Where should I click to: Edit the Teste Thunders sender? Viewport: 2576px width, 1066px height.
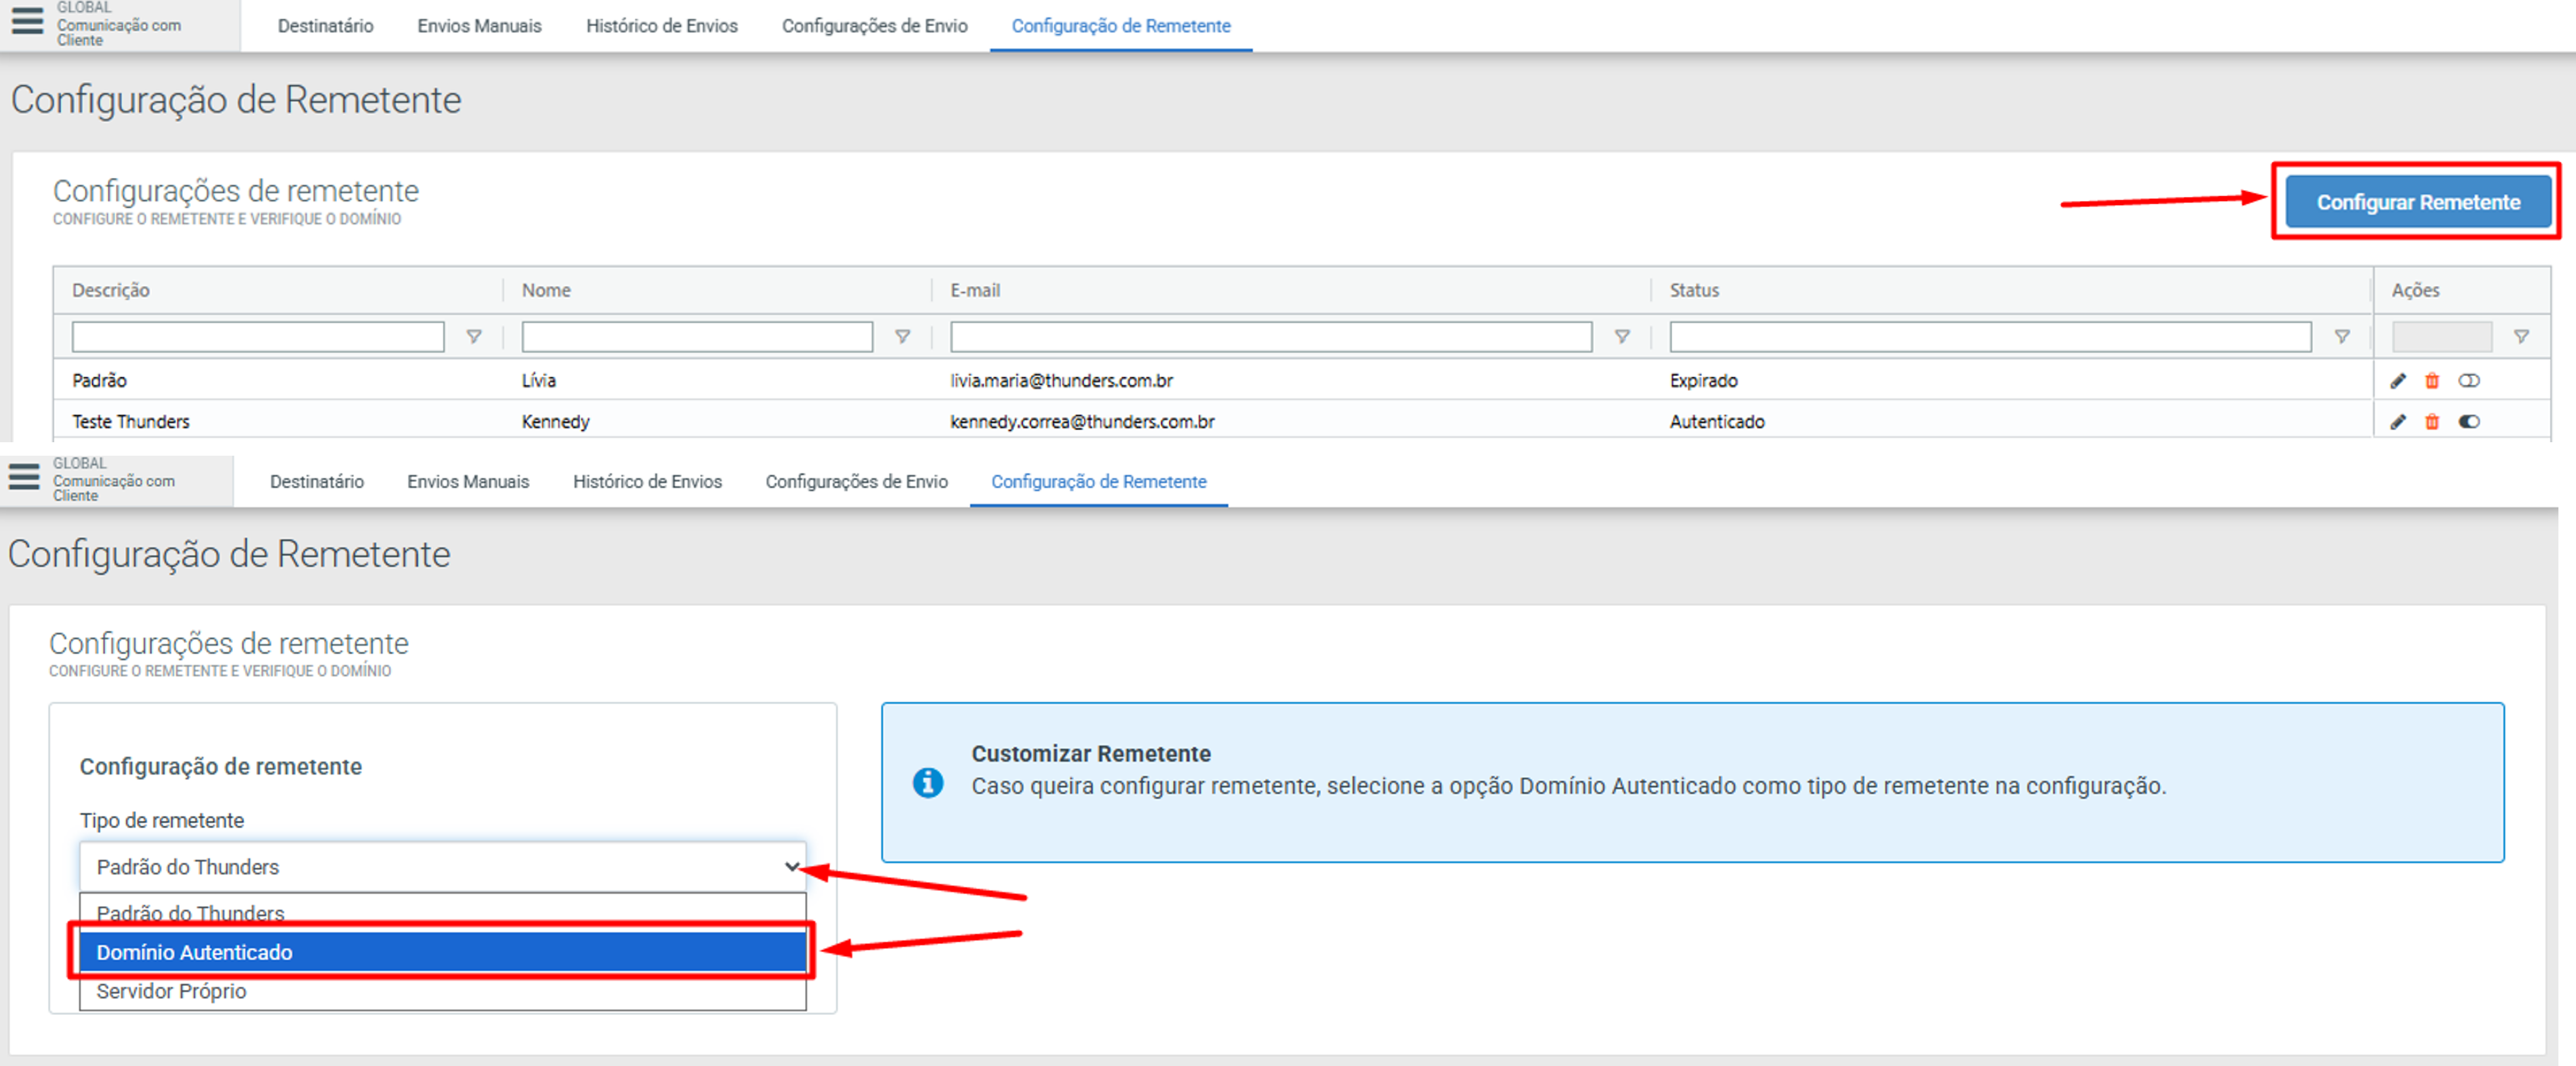point(2397,421)
